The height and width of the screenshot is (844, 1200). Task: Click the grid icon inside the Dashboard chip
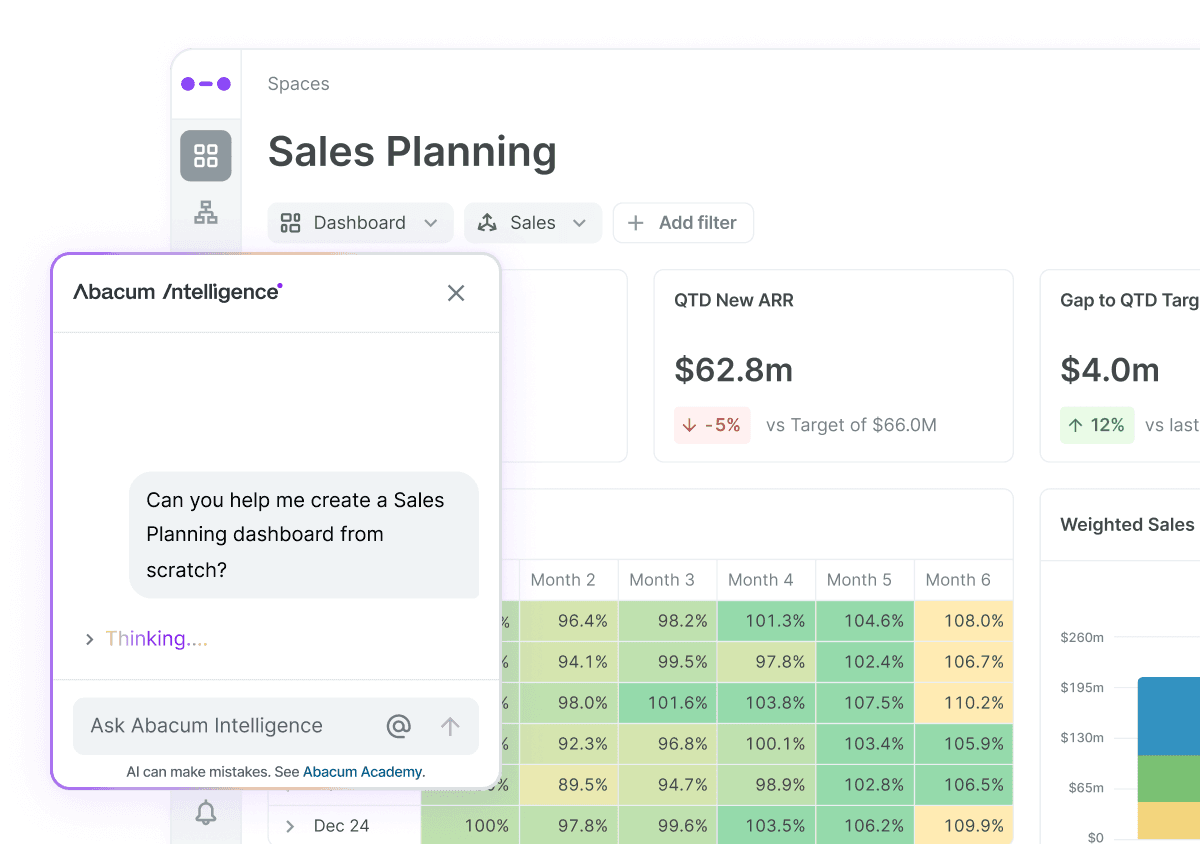tap(290, 222)
